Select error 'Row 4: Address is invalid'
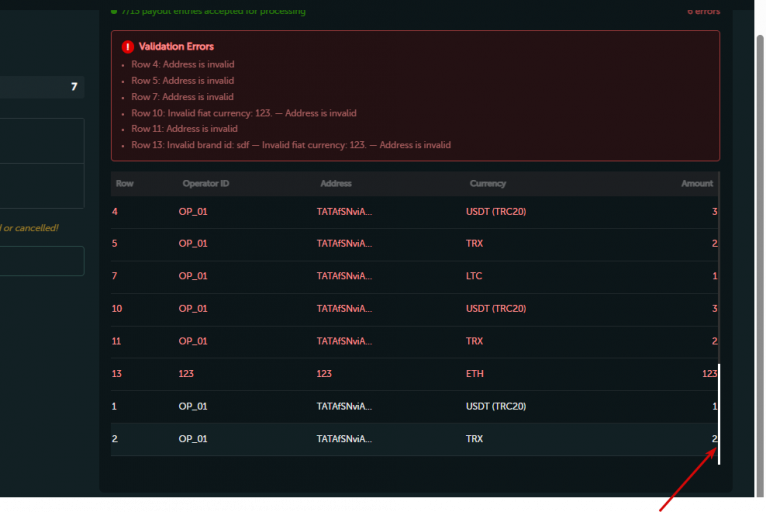Screen dimensions: 766x512 click(x=183, y=64)
